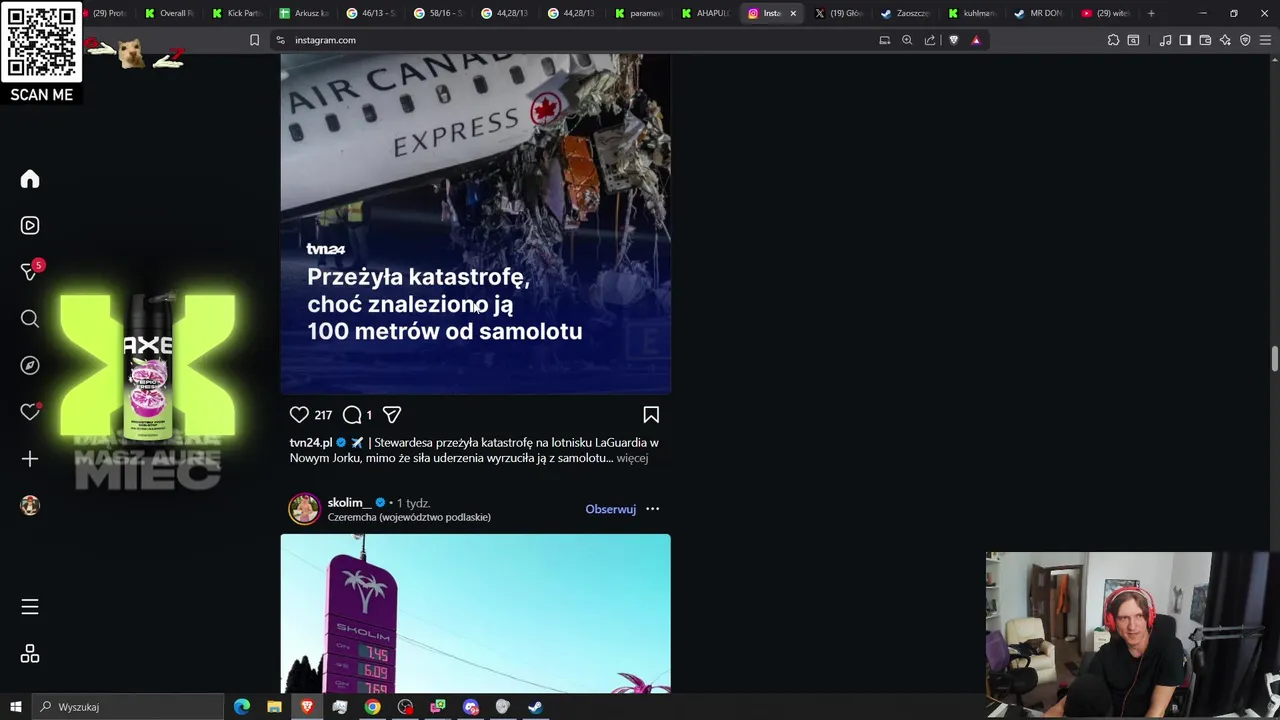Switch to the MR DON tab
The height and width of the screenshot is (720, 1280).
click(1040, 13)
